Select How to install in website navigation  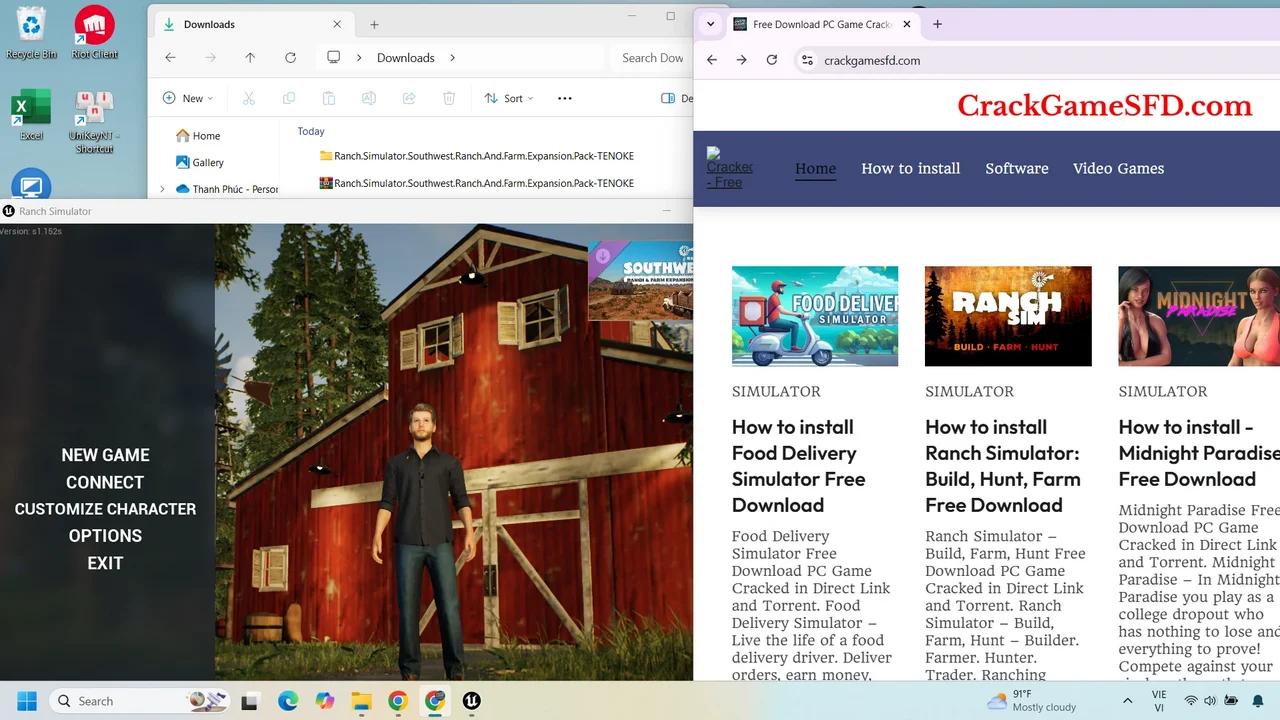pos(911,168)
